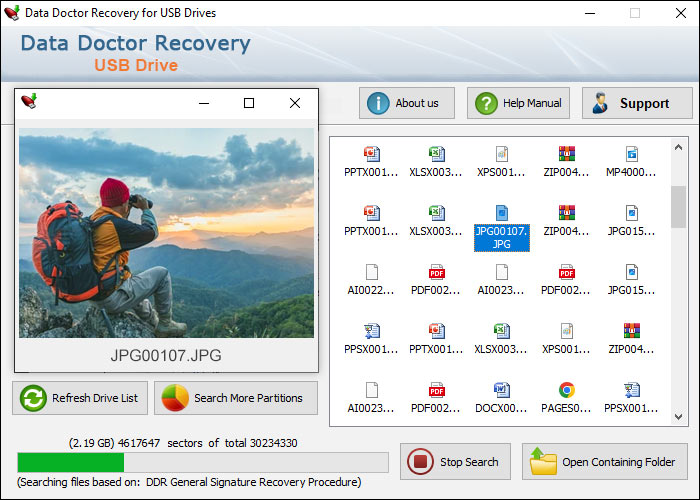Select AI0023 file directly below JPG00107.JPG
This screenshot has height=500, width=700.
[x=501, y=279]
